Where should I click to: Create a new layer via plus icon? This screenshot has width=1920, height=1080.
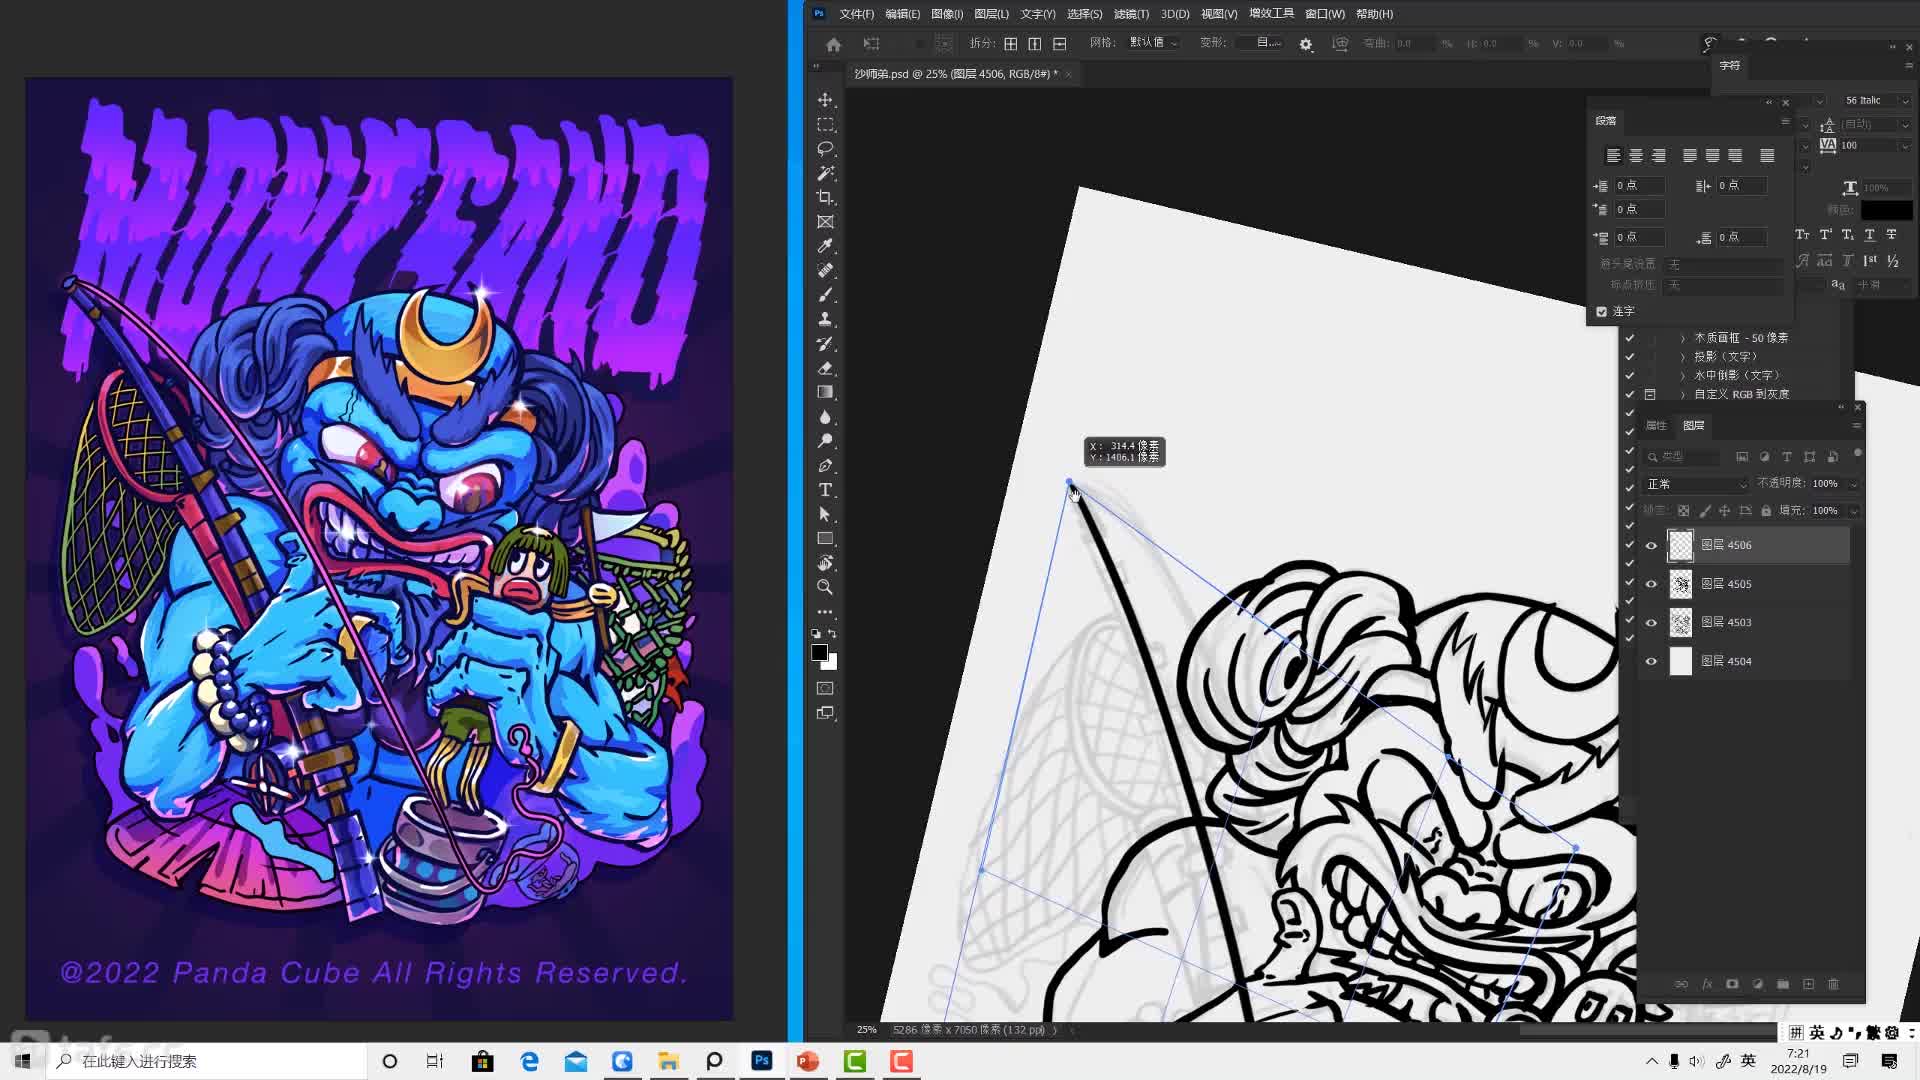coord(1808,984)
